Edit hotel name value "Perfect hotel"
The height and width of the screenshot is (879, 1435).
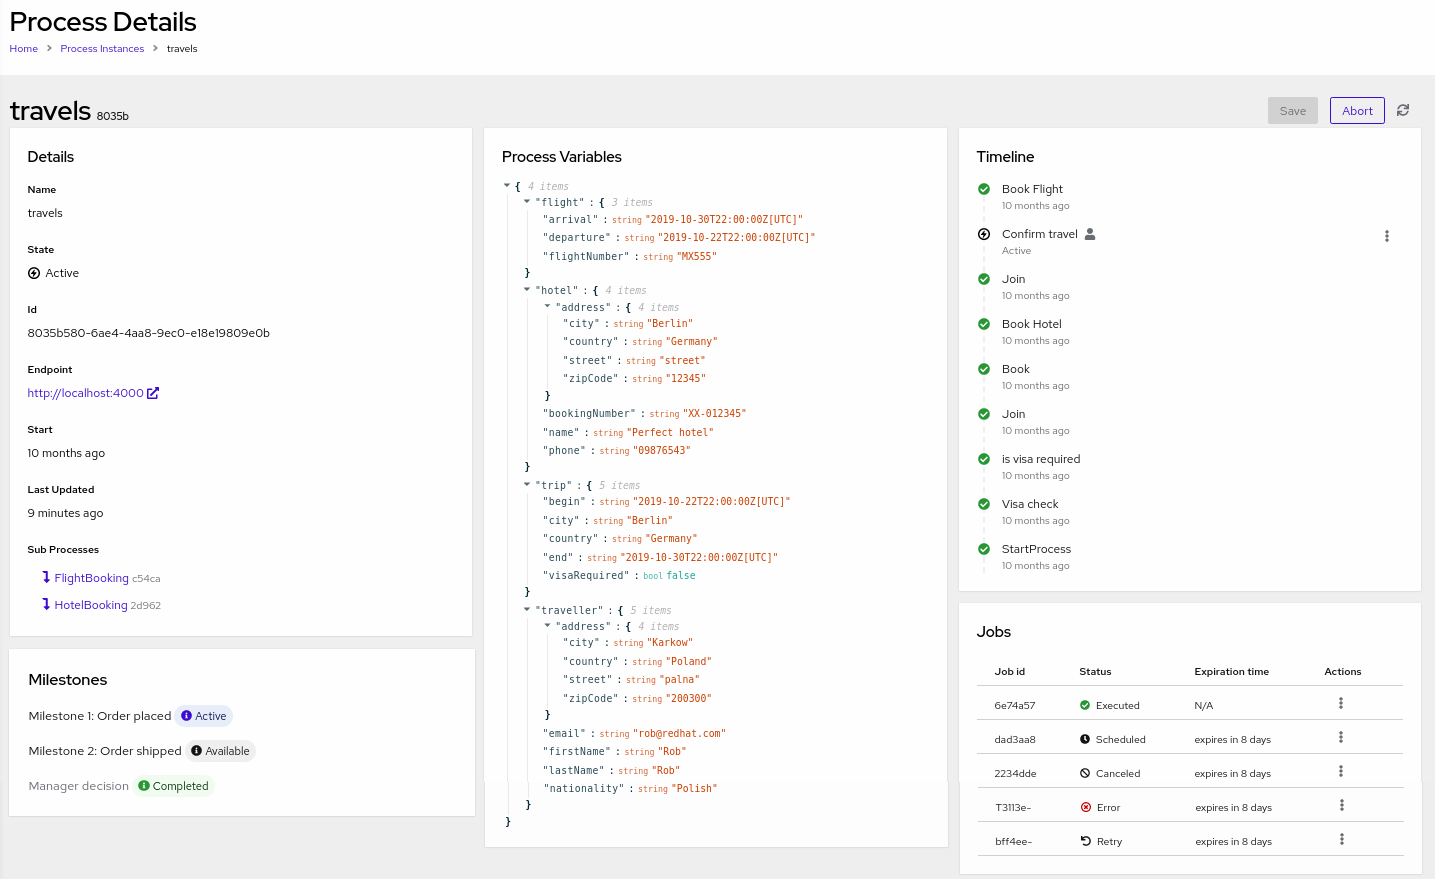click(x=671, y=433)
